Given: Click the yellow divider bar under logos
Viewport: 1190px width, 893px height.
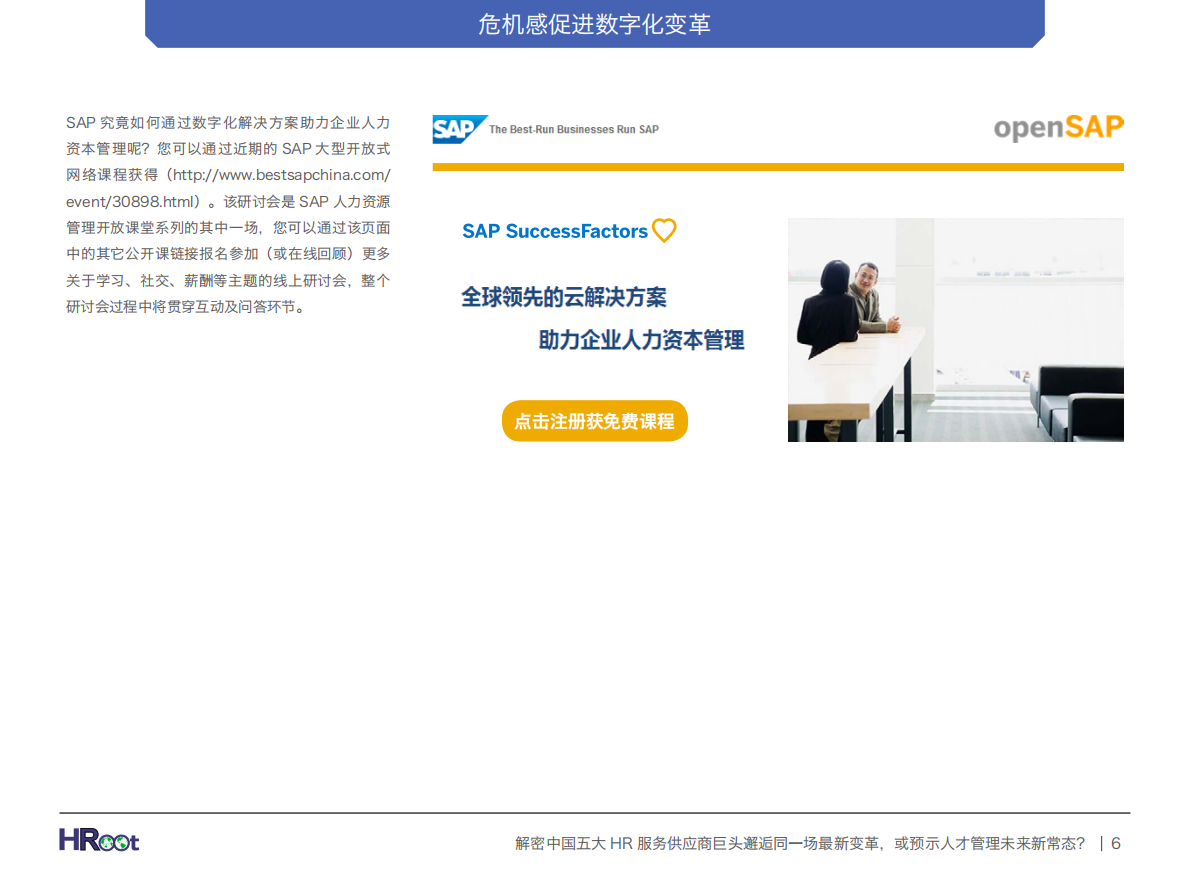Looking at the screenshot, I should click(x=777, y=167).
